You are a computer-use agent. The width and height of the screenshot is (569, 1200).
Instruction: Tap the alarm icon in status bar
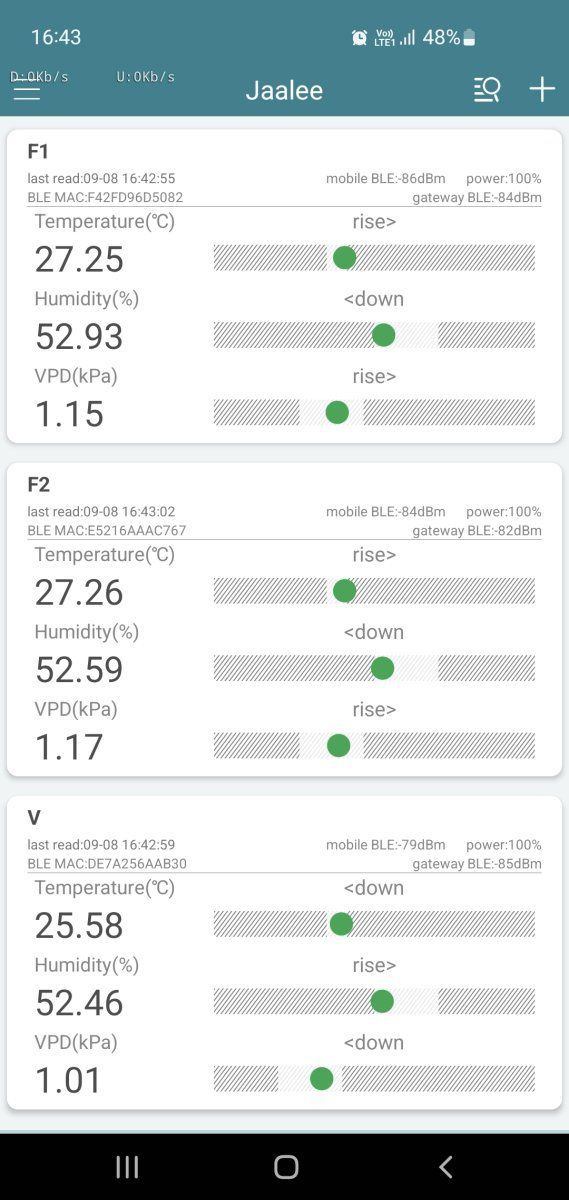(359, 38)
